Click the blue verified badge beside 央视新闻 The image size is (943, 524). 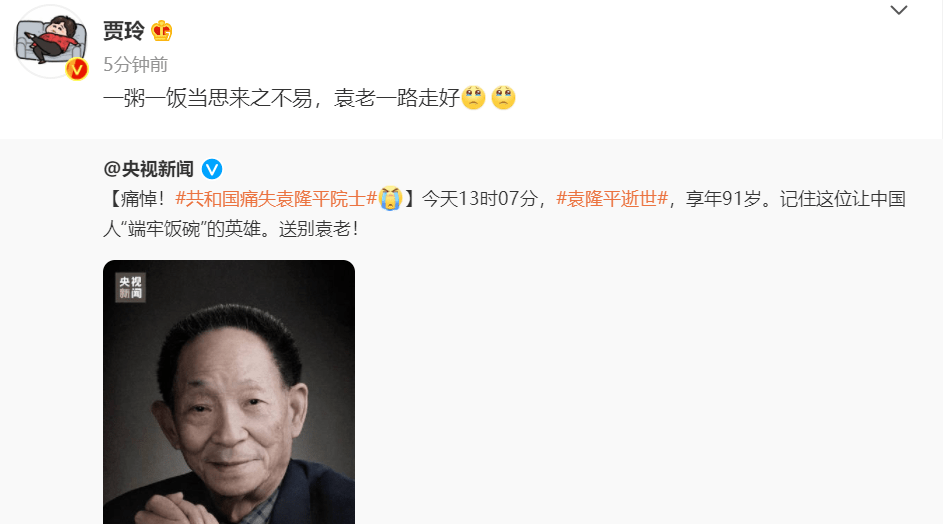tap(212, 169)
